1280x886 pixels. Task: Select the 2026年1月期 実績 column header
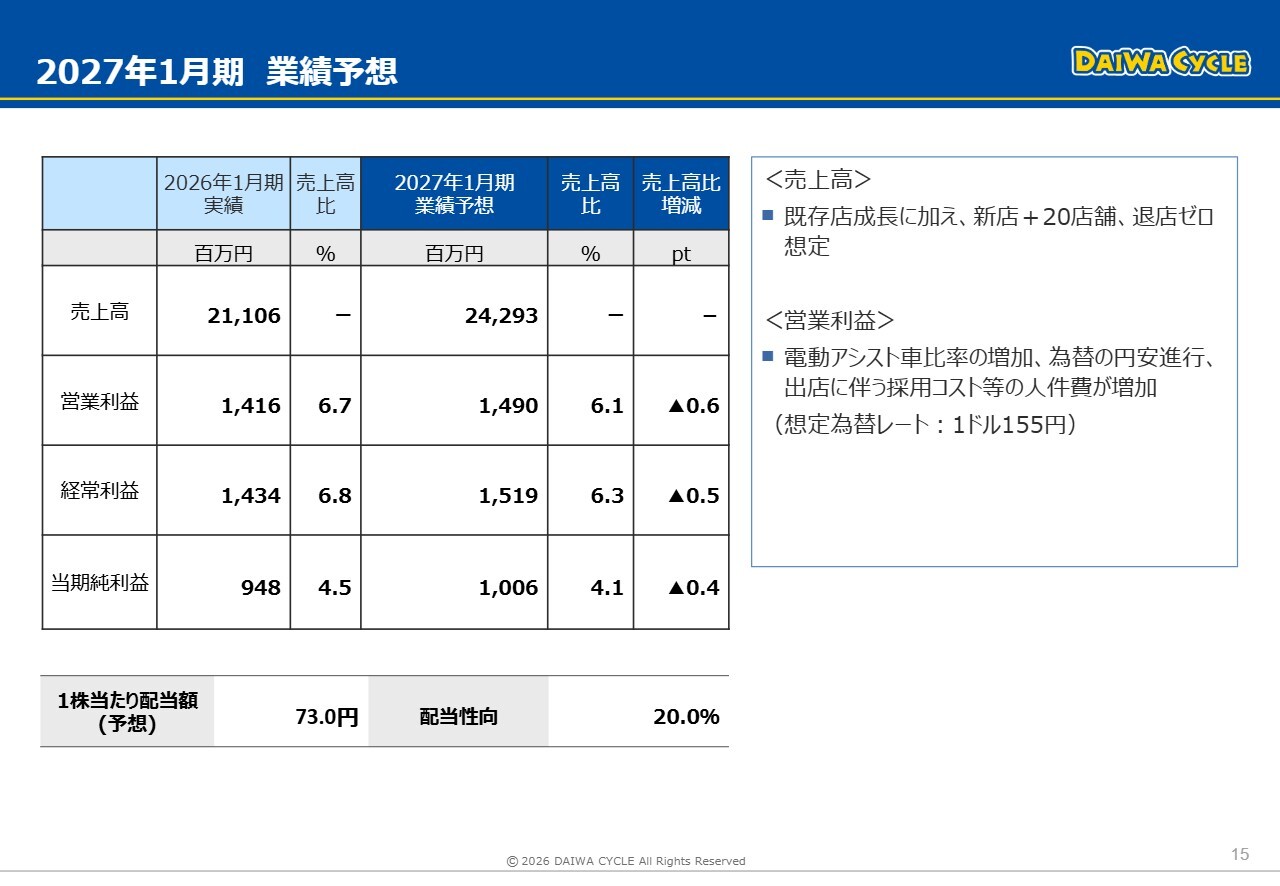(x=223, y=194)
